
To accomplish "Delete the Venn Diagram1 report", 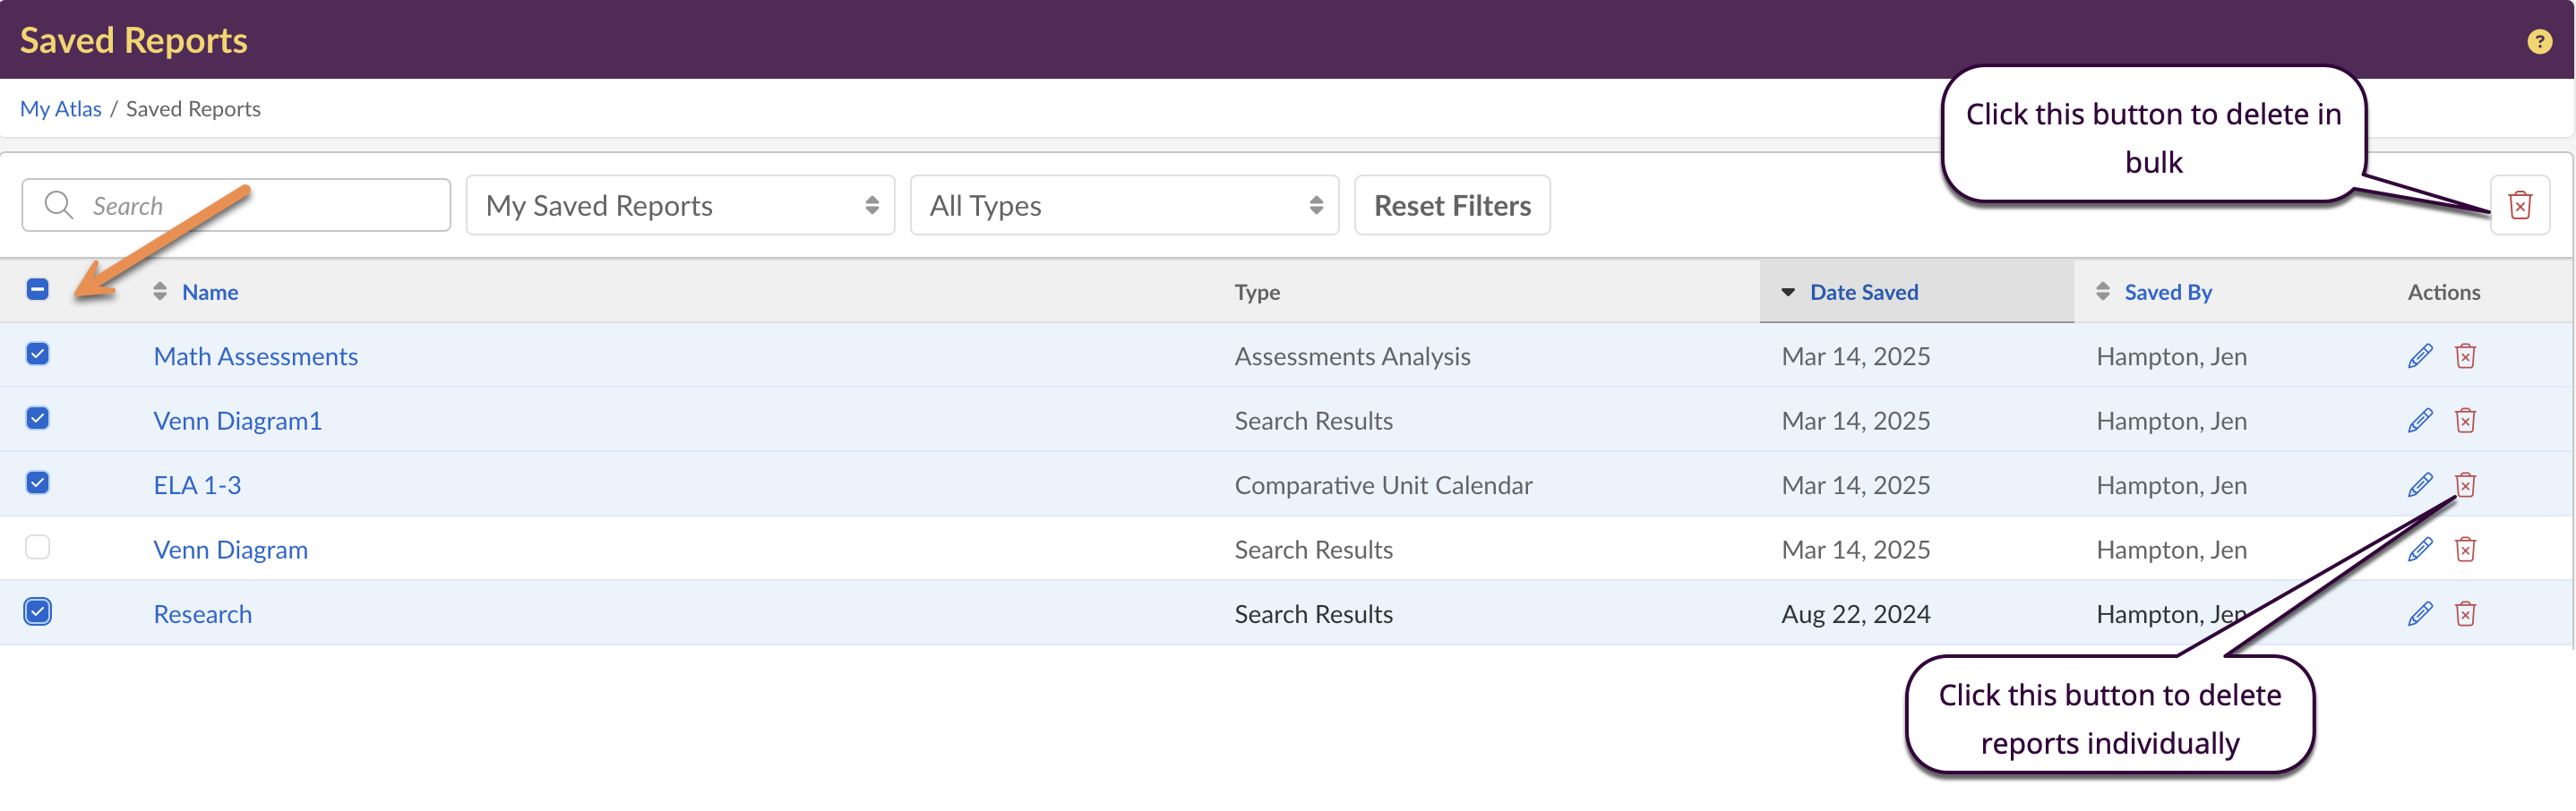I will click(2465, 421).
